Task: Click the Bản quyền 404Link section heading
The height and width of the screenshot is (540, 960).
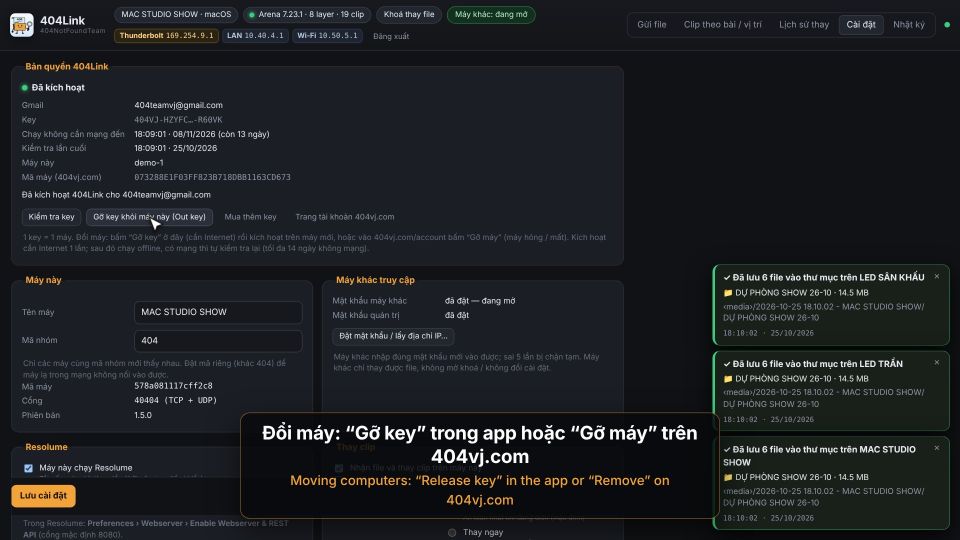Action: [67, 66]
